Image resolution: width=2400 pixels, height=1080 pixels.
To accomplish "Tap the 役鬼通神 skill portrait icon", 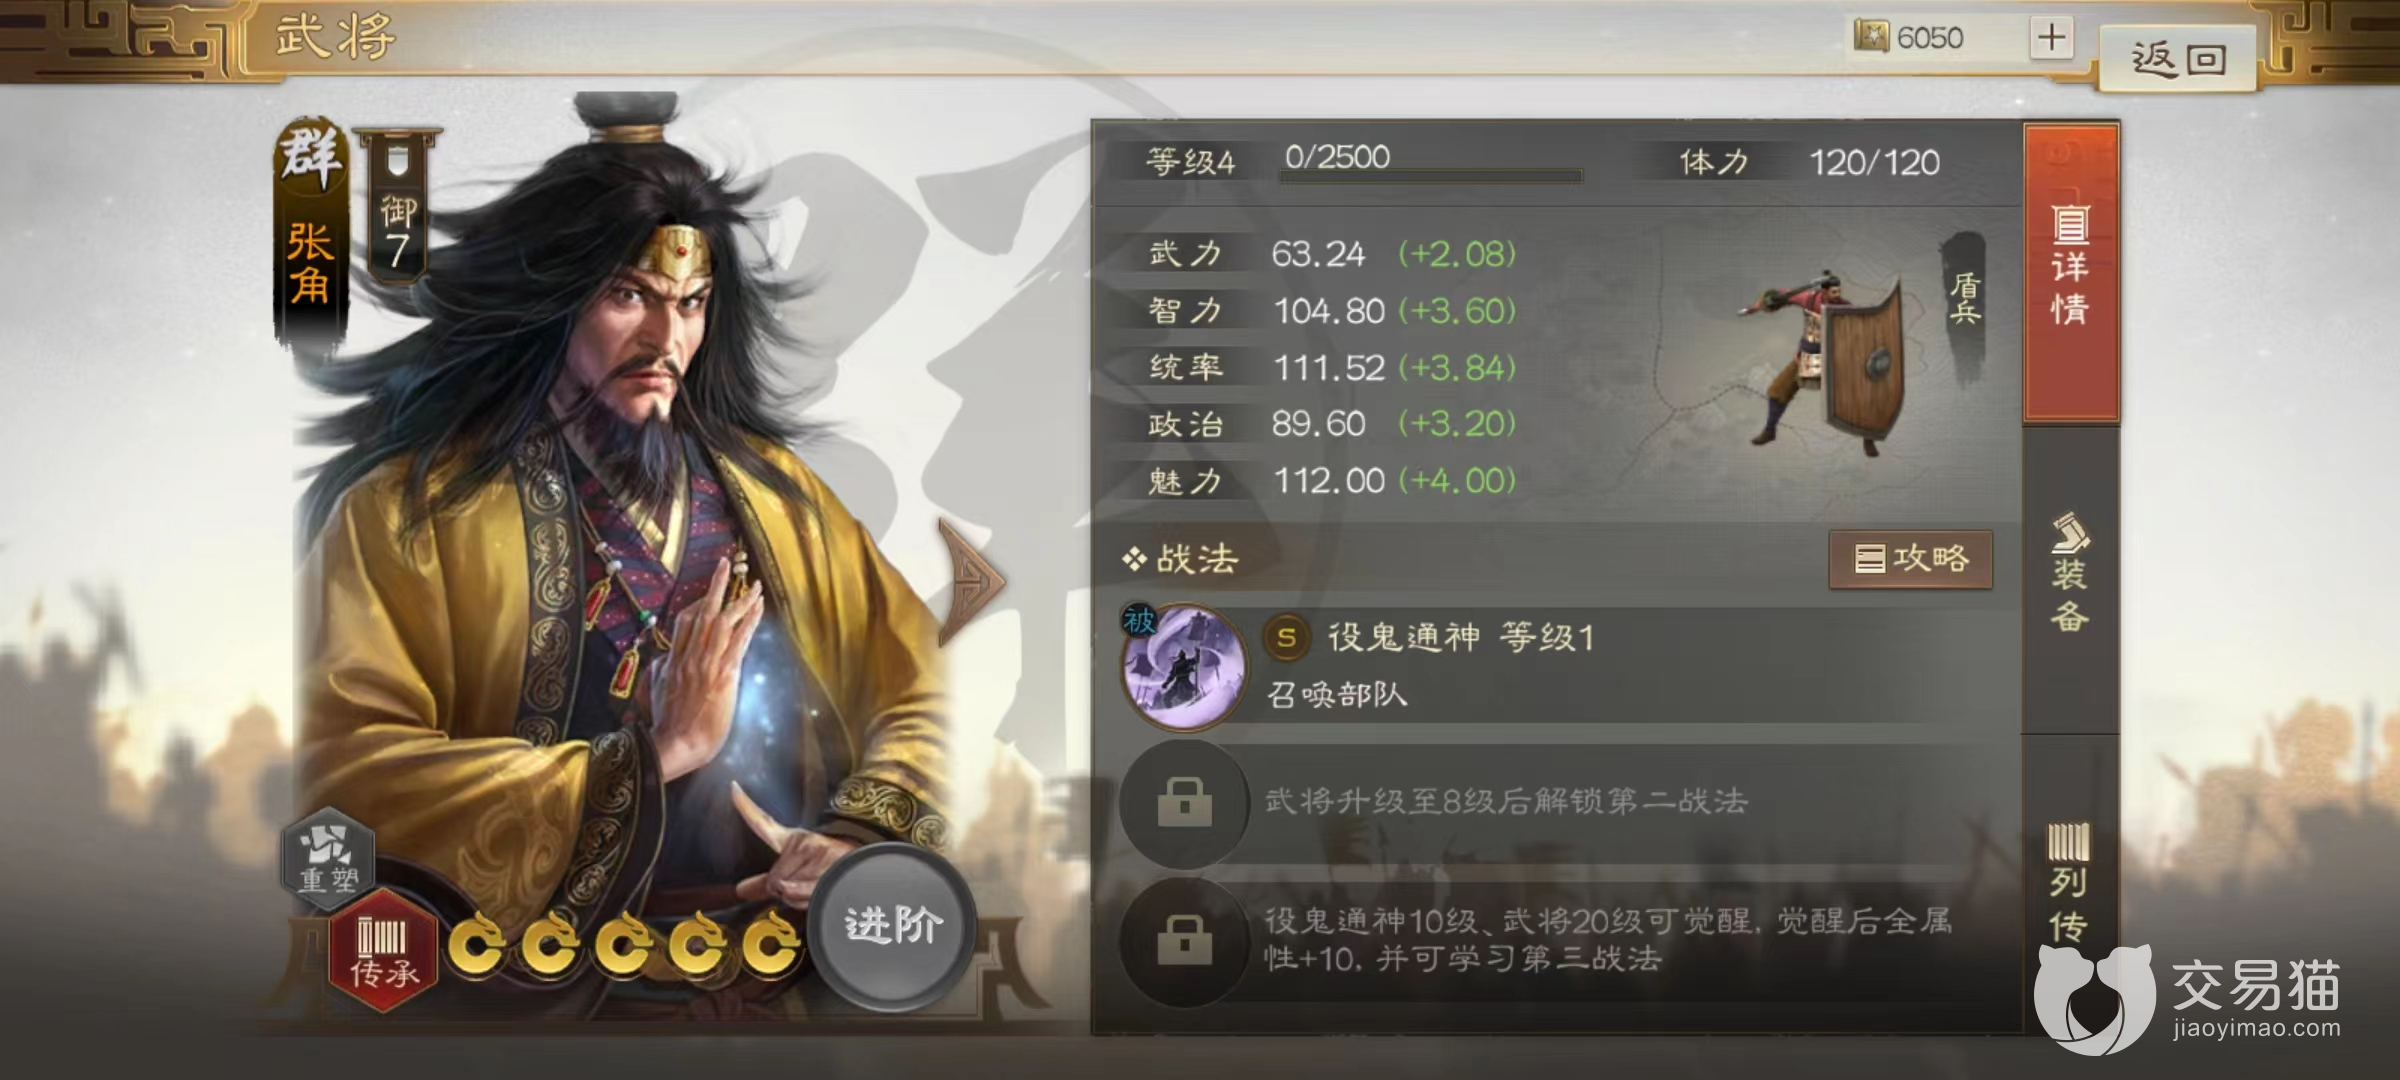I will [1185, 667].
